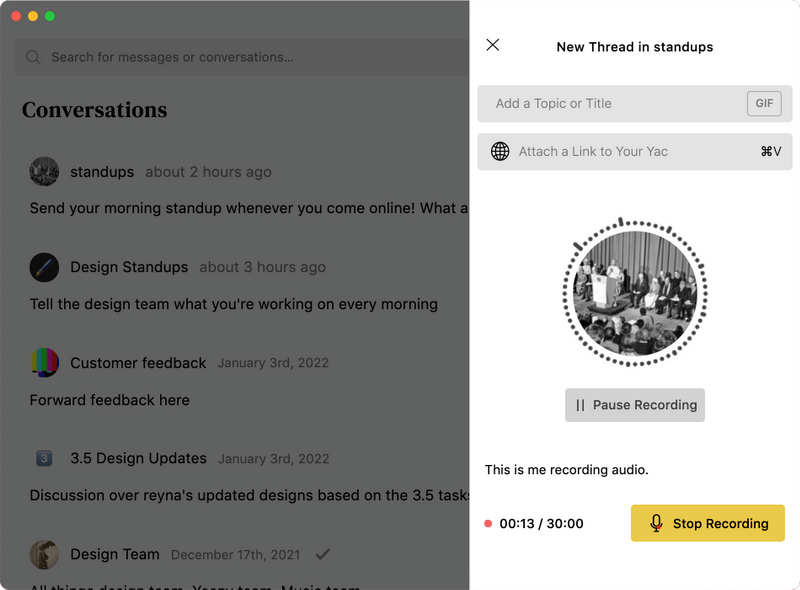Open the standups conversation
The height and width of the screenshot is (590, 800).
(x=102, y=172)
